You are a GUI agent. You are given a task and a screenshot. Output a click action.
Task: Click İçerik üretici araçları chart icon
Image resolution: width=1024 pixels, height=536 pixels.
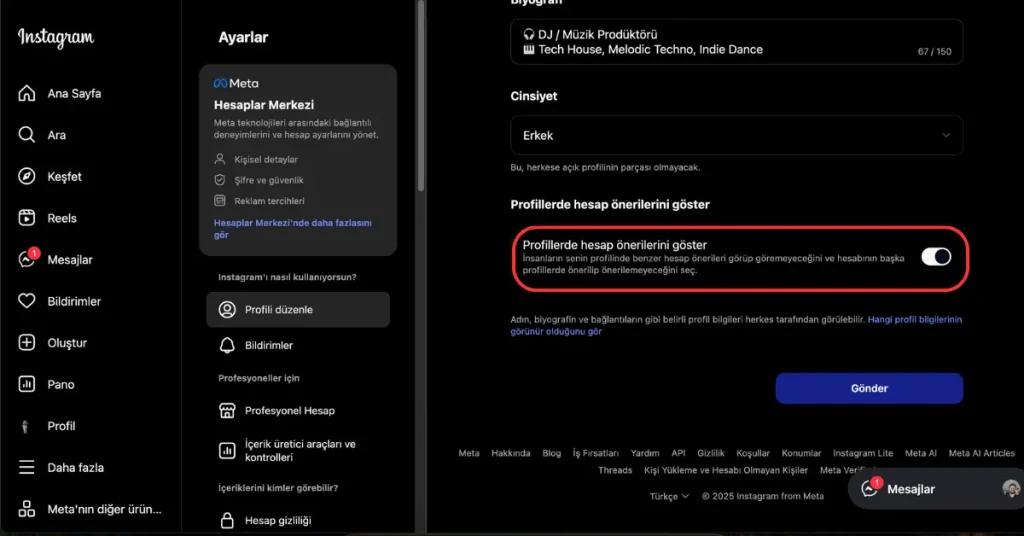point(227,450)
